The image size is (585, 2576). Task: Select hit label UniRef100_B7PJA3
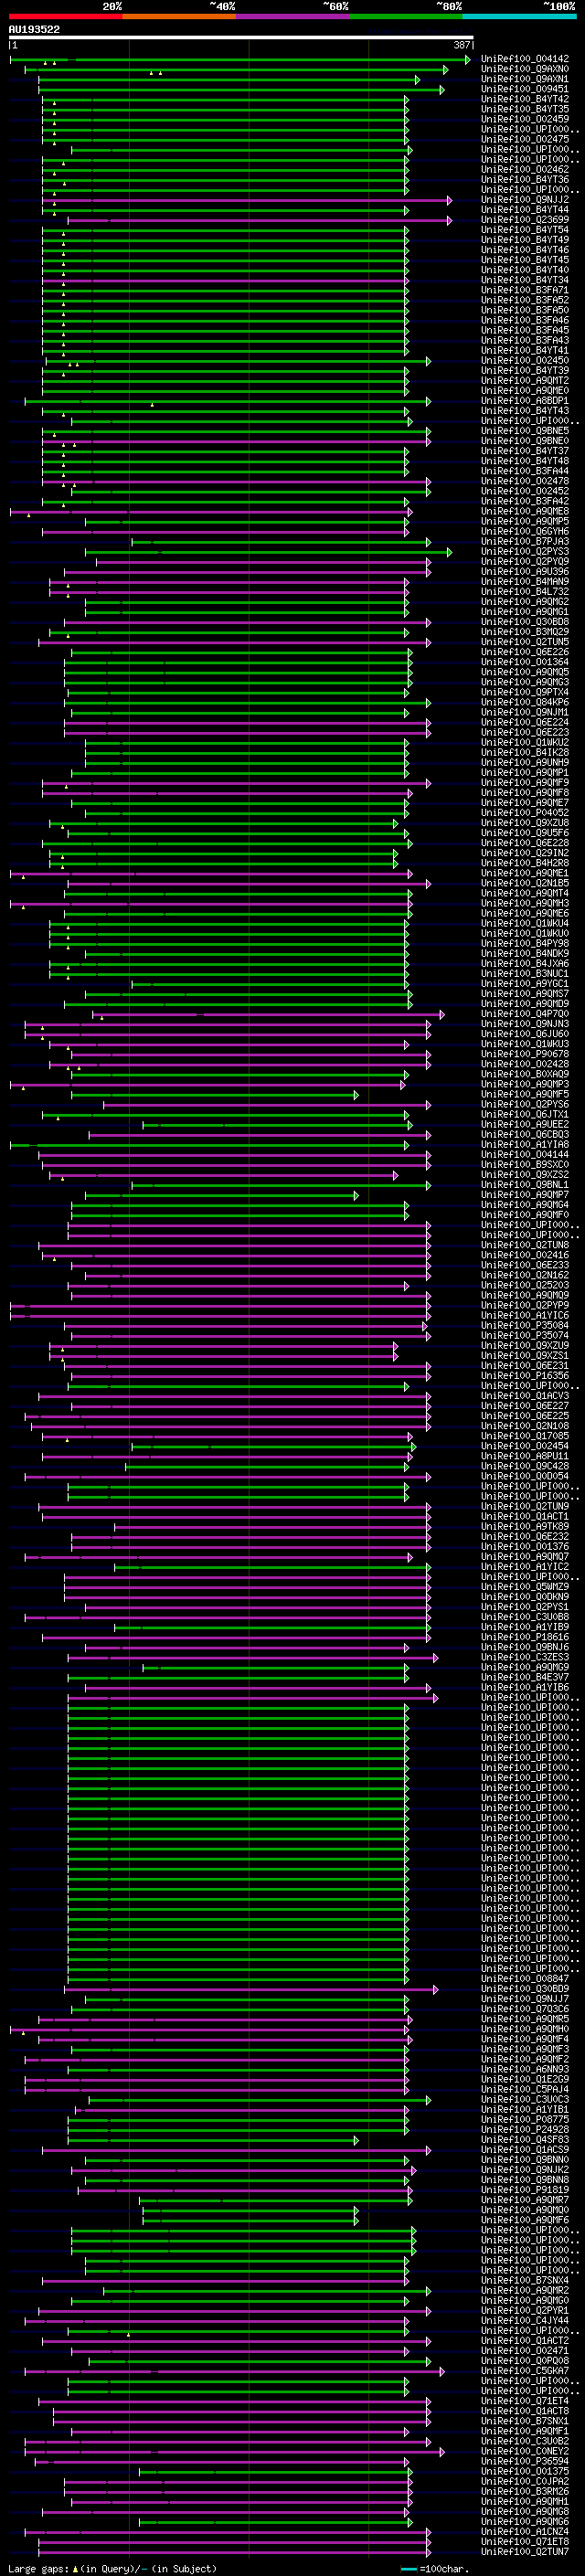(525, 542)
